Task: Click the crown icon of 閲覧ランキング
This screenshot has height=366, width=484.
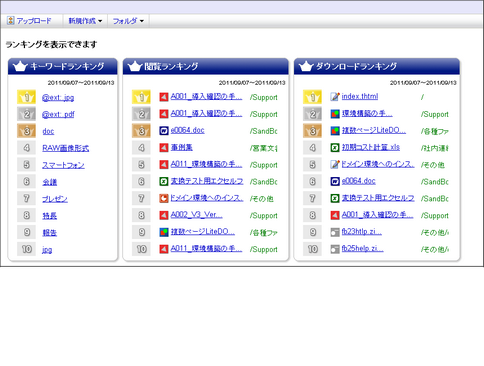Action: point(135,66)
